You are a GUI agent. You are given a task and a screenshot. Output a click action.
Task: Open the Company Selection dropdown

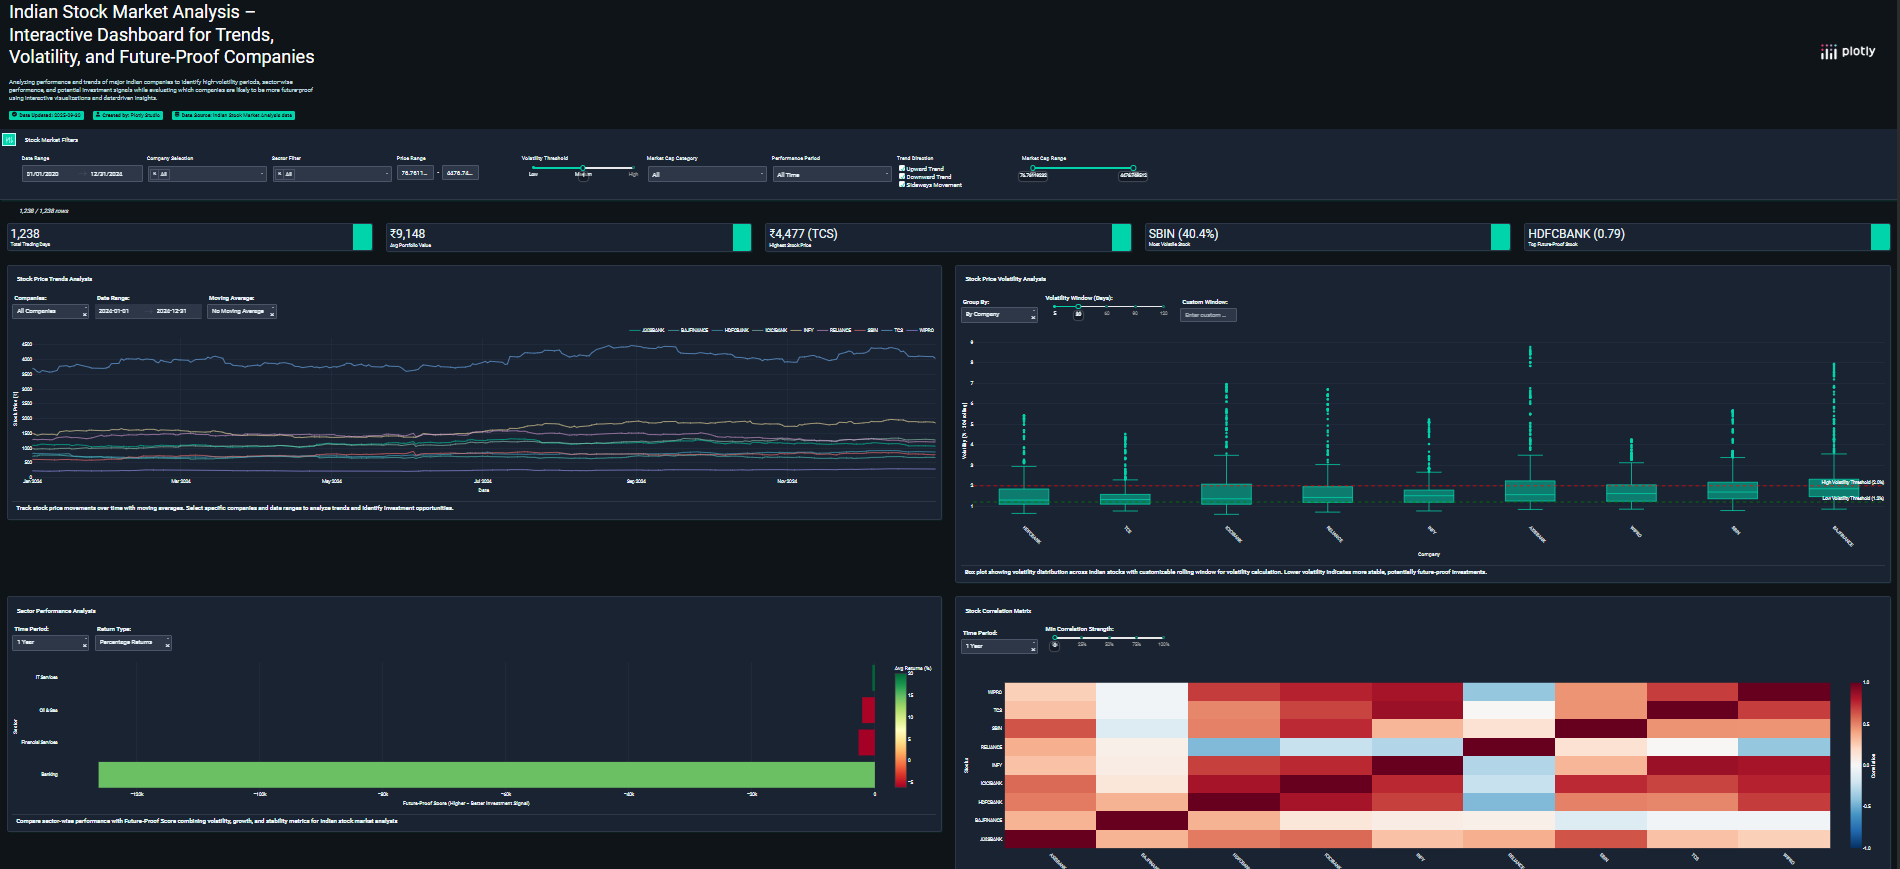tap(207, 174)
